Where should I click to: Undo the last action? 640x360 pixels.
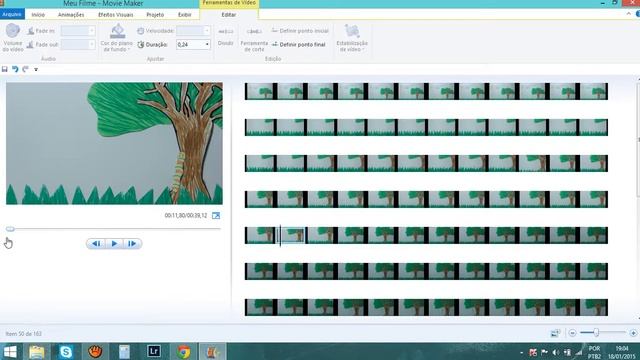15,69
